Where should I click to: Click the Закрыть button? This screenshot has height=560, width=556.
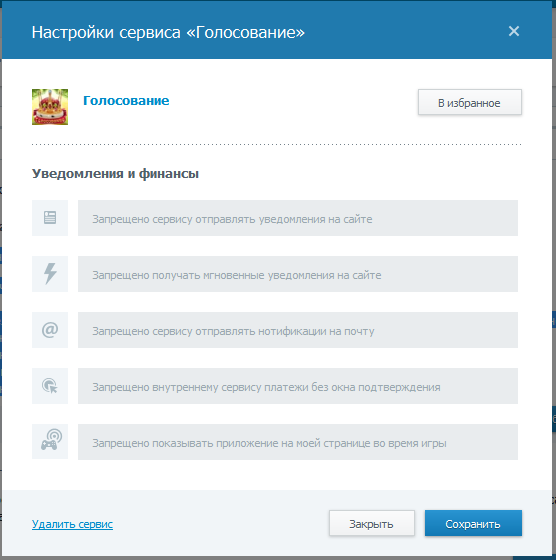tap(372, 523)
